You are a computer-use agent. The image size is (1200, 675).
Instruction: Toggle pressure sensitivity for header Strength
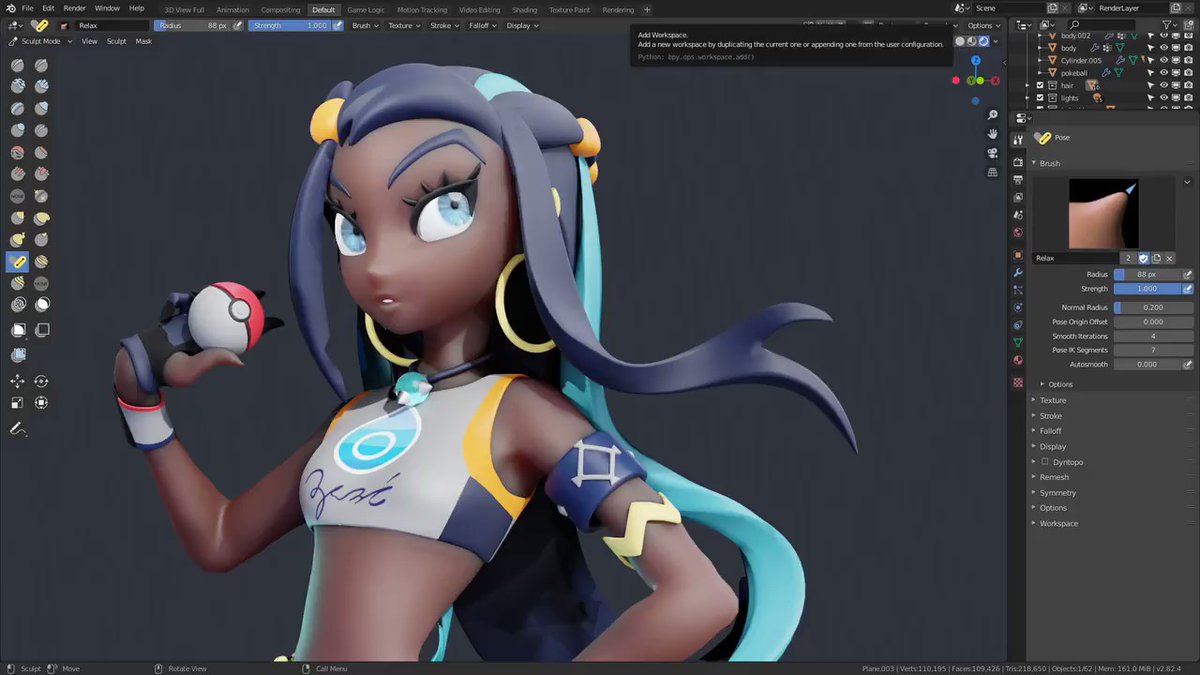tap(338, 25)
